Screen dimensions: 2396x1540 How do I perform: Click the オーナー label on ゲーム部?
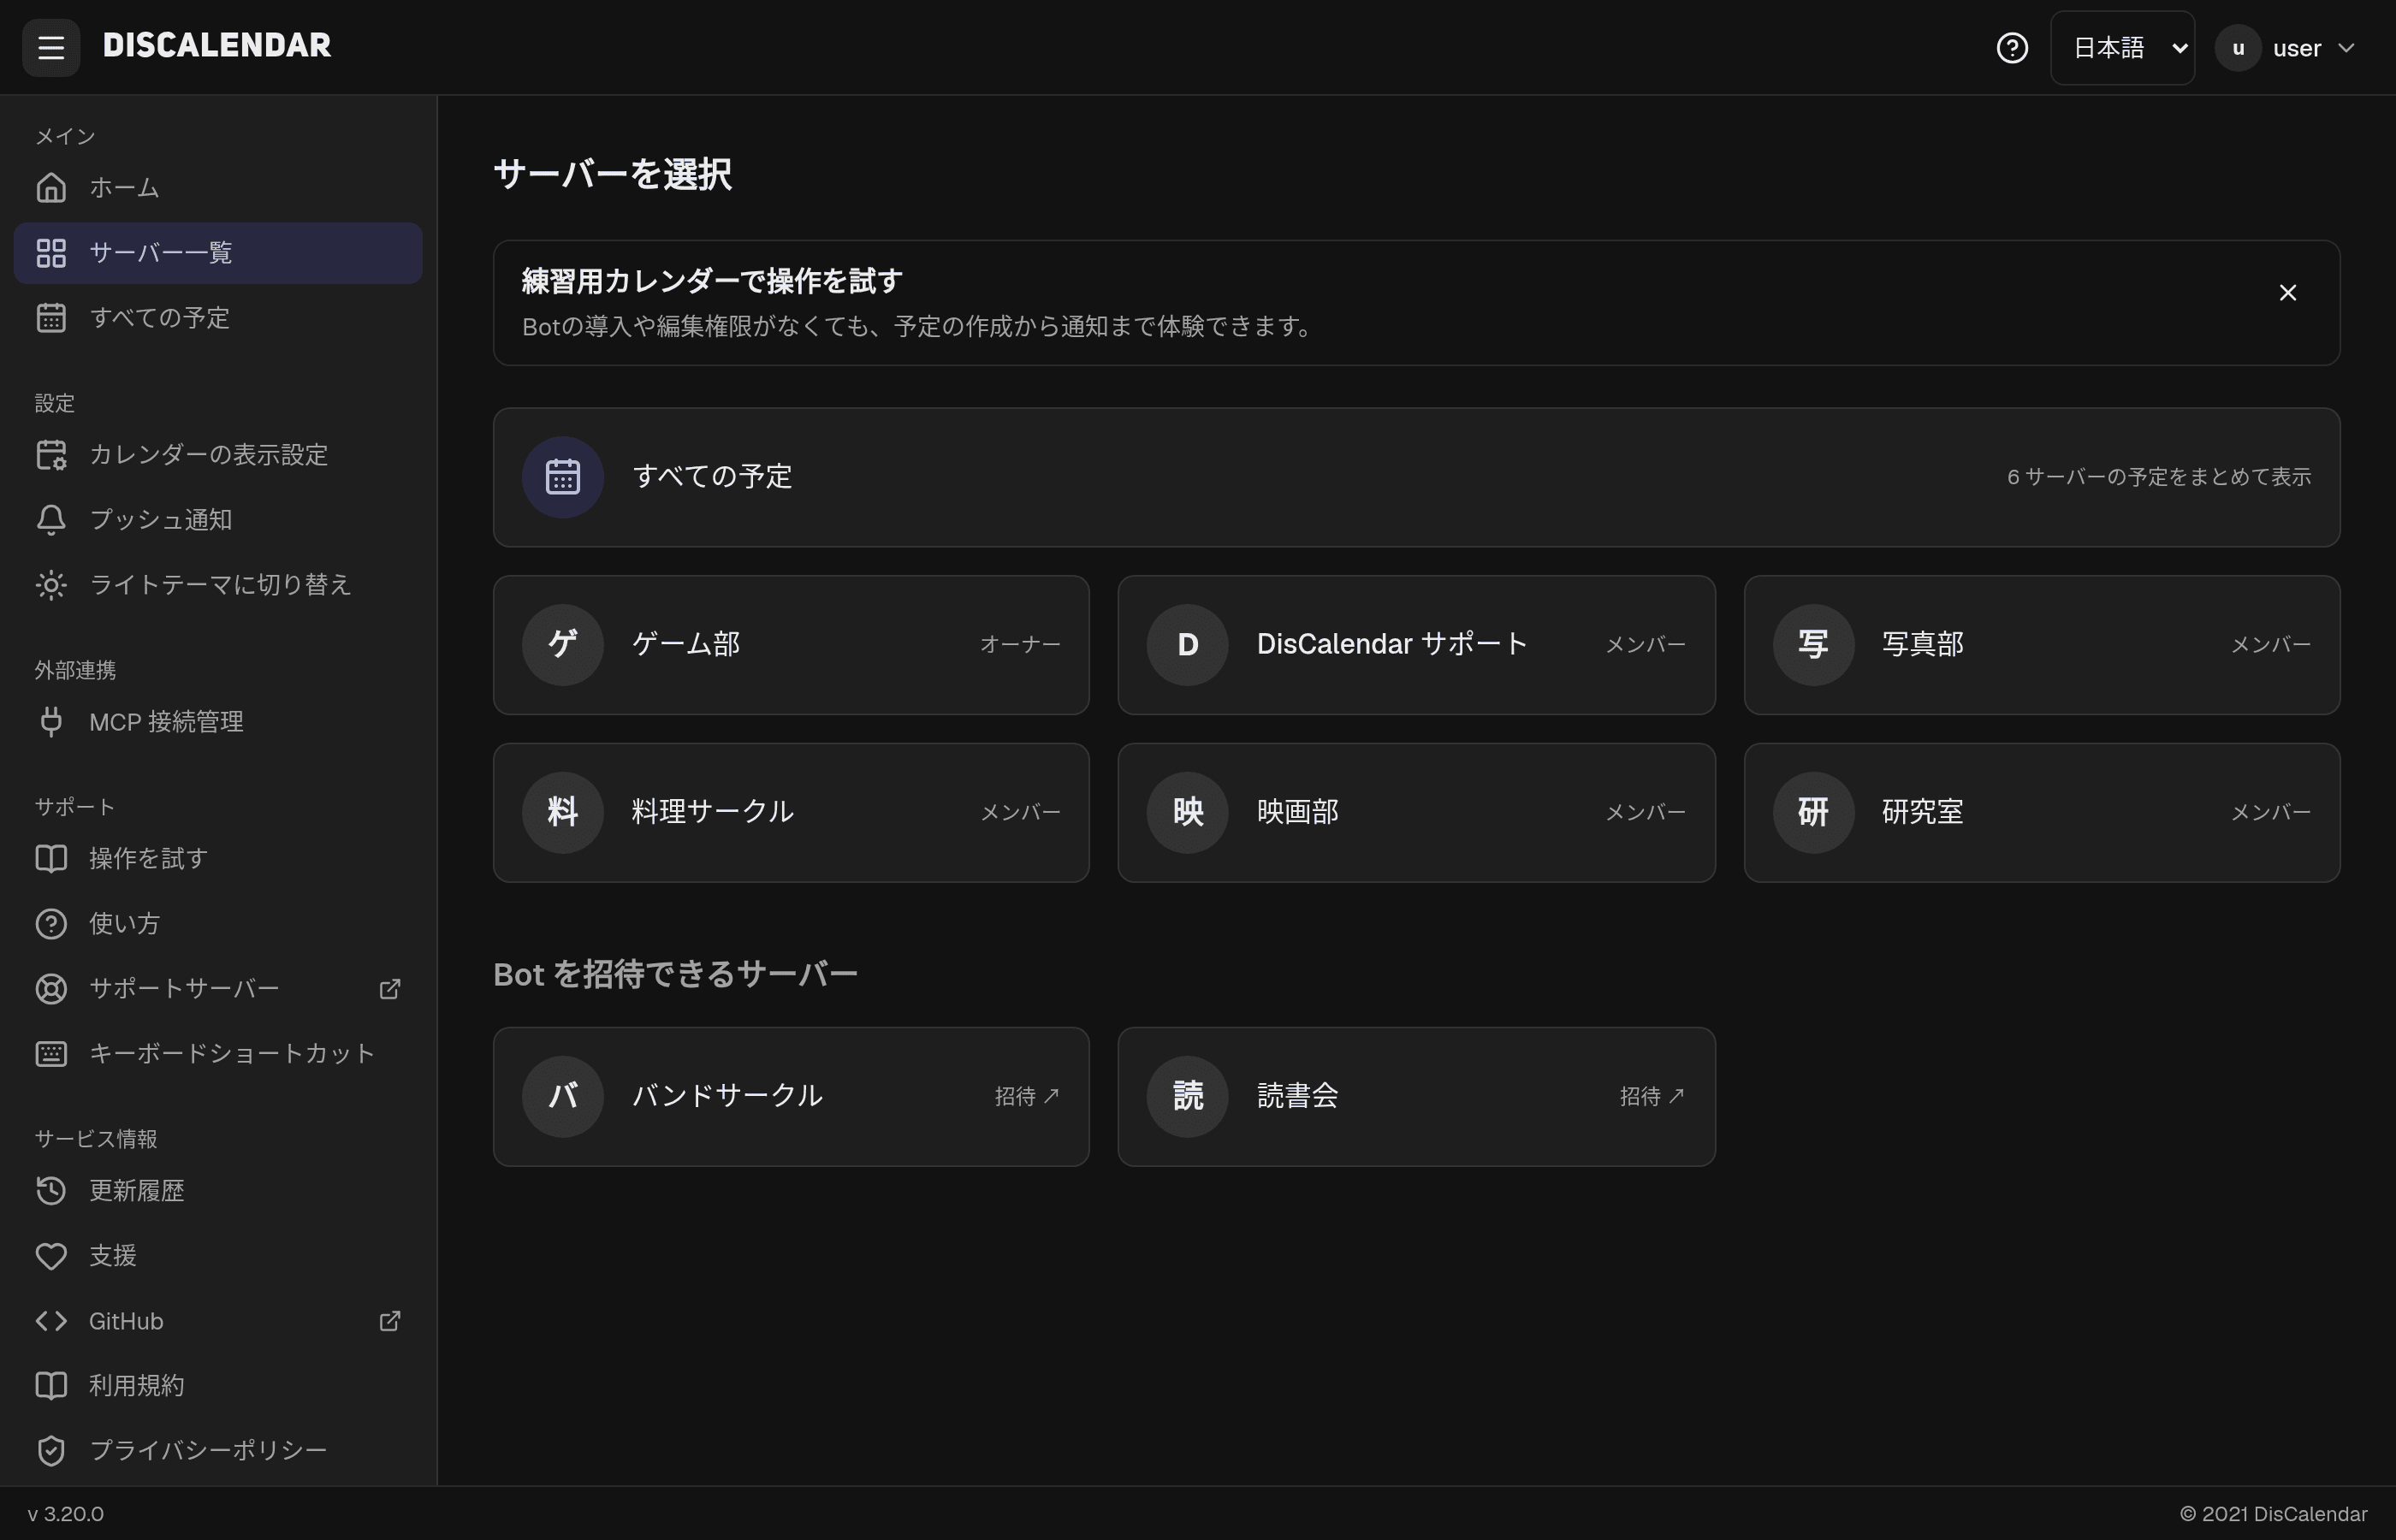point(1020,645)
